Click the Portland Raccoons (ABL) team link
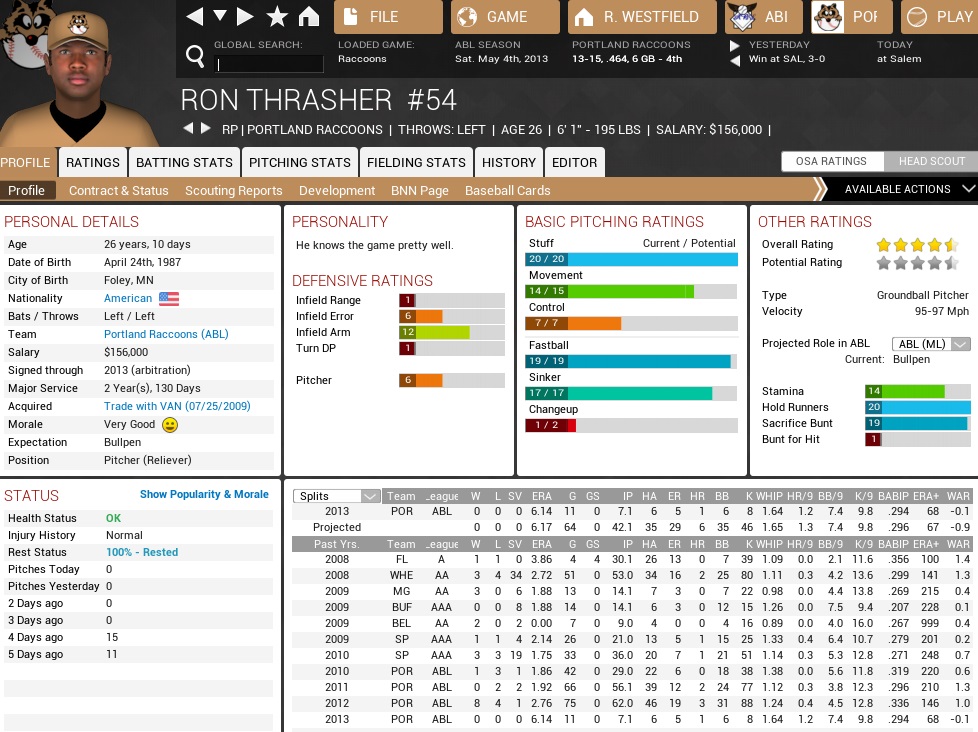 coord(165,334)
